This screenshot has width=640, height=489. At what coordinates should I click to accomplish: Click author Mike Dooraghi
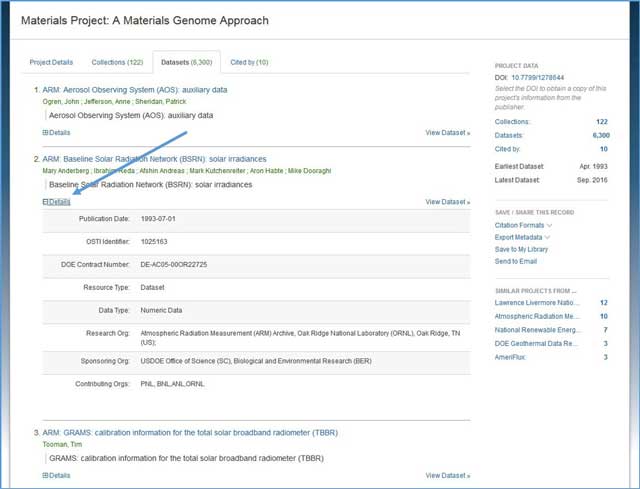309,171
